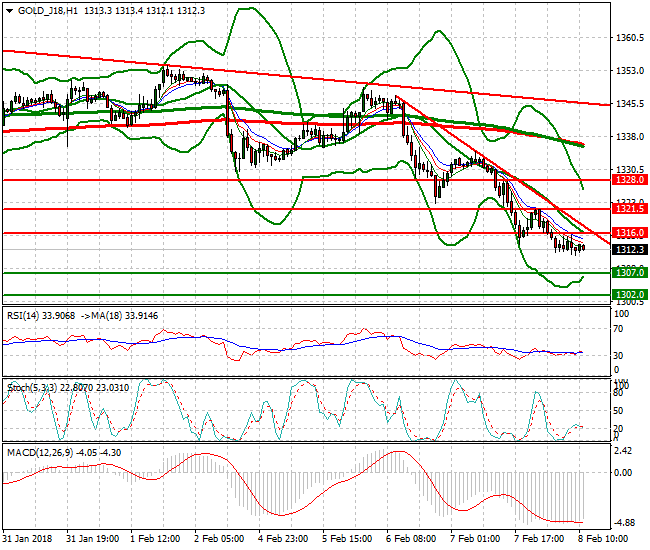Click the MACD scale value 2.42
The image size is (650, 550).
pos(623,451)
